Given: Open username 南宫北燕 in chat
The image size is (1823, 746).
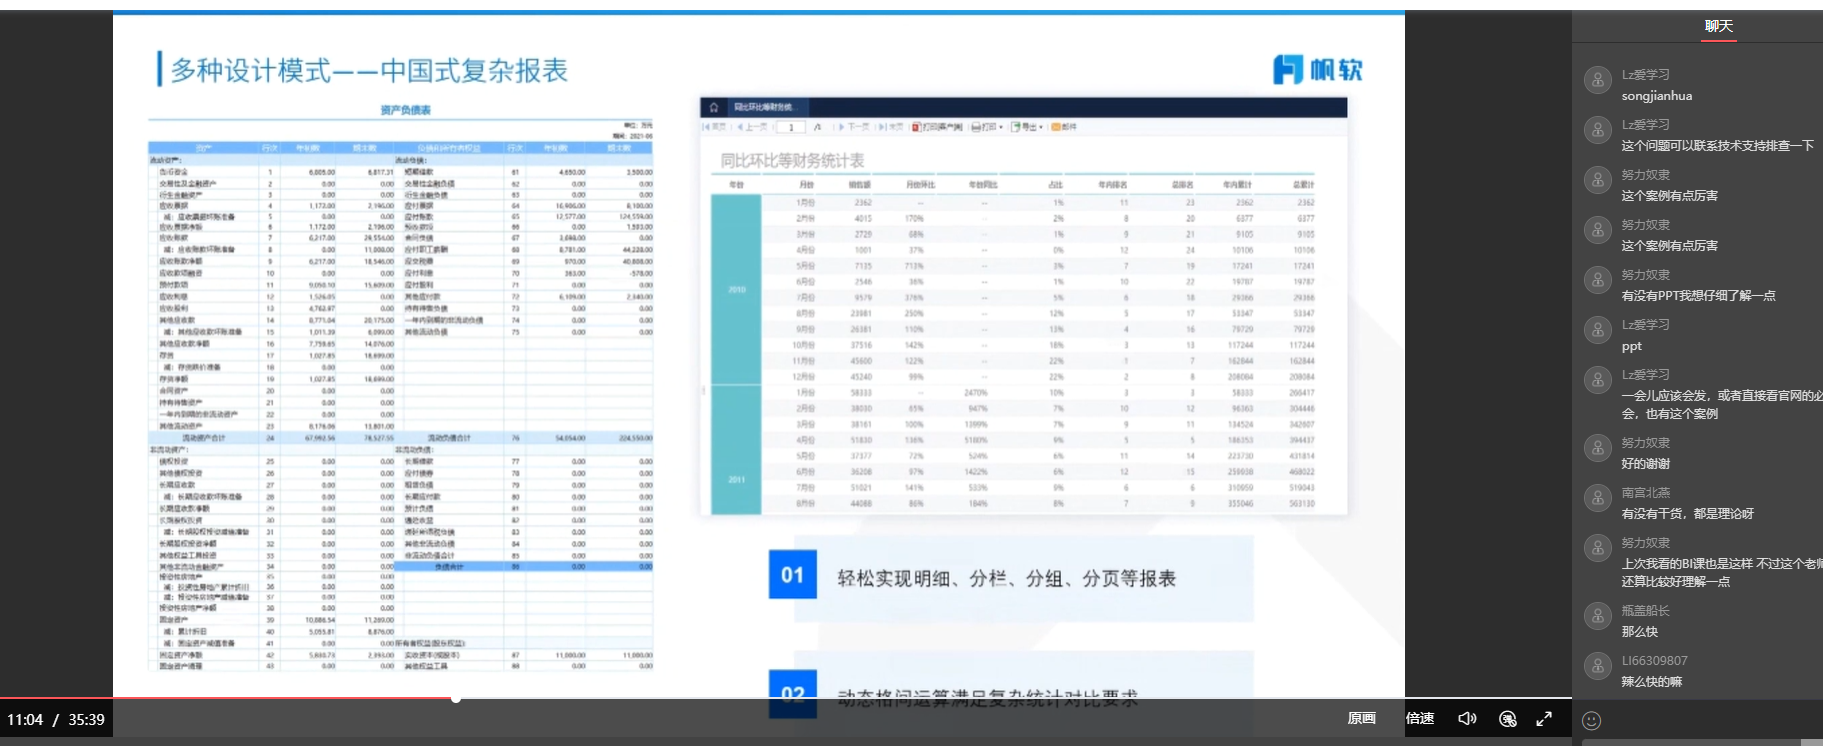Looking at the screenshot, I should point(1646,493).
